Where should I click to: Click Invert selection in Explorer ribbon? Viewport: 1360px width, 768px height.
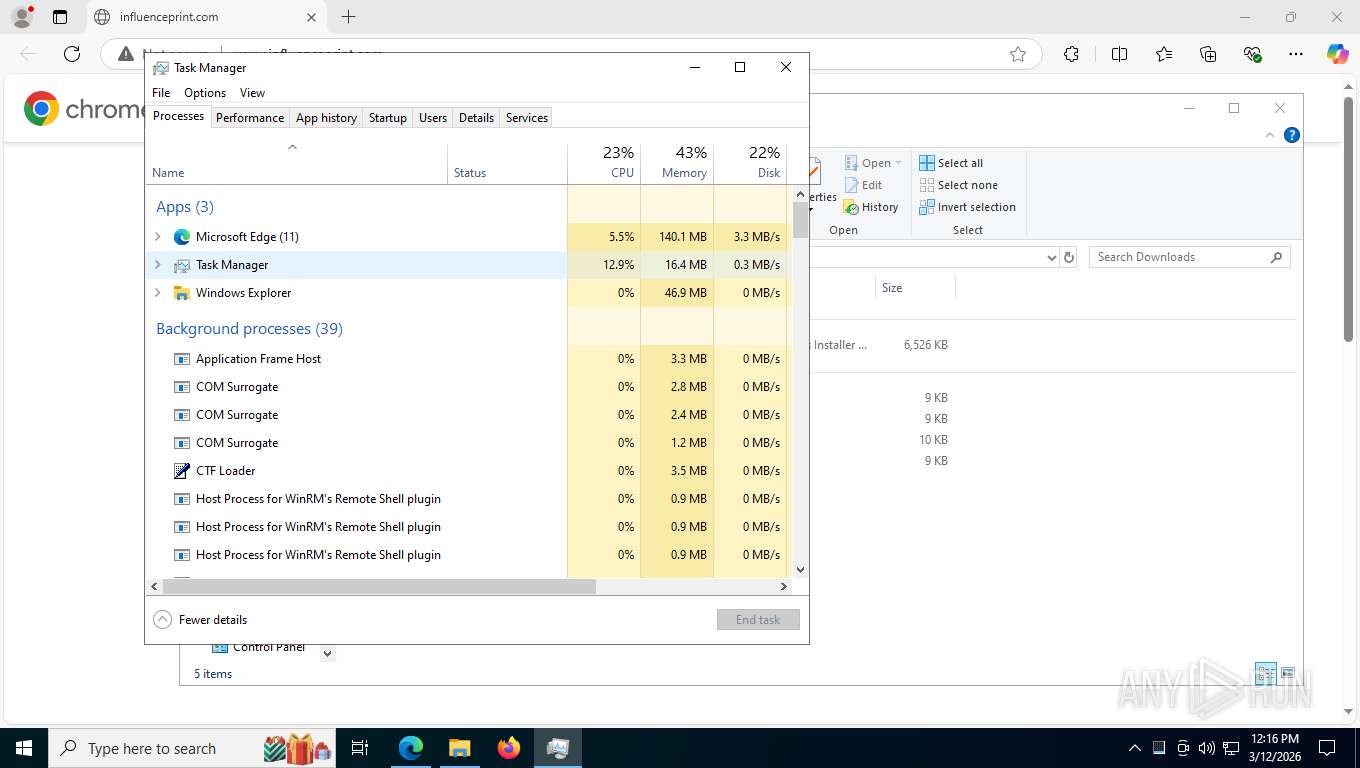tap(967, 207)
